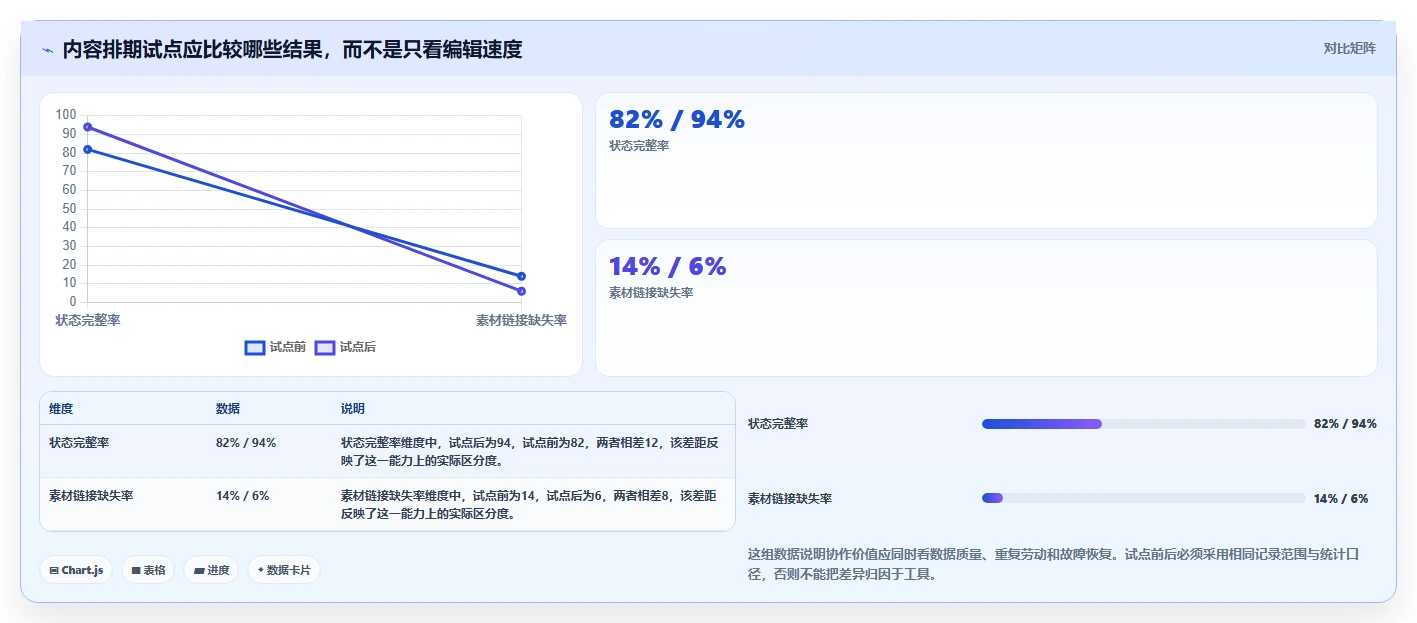Click the 试点前 data point at 14
Screen dimensions: 1417x623
click(x=521, y=276)
